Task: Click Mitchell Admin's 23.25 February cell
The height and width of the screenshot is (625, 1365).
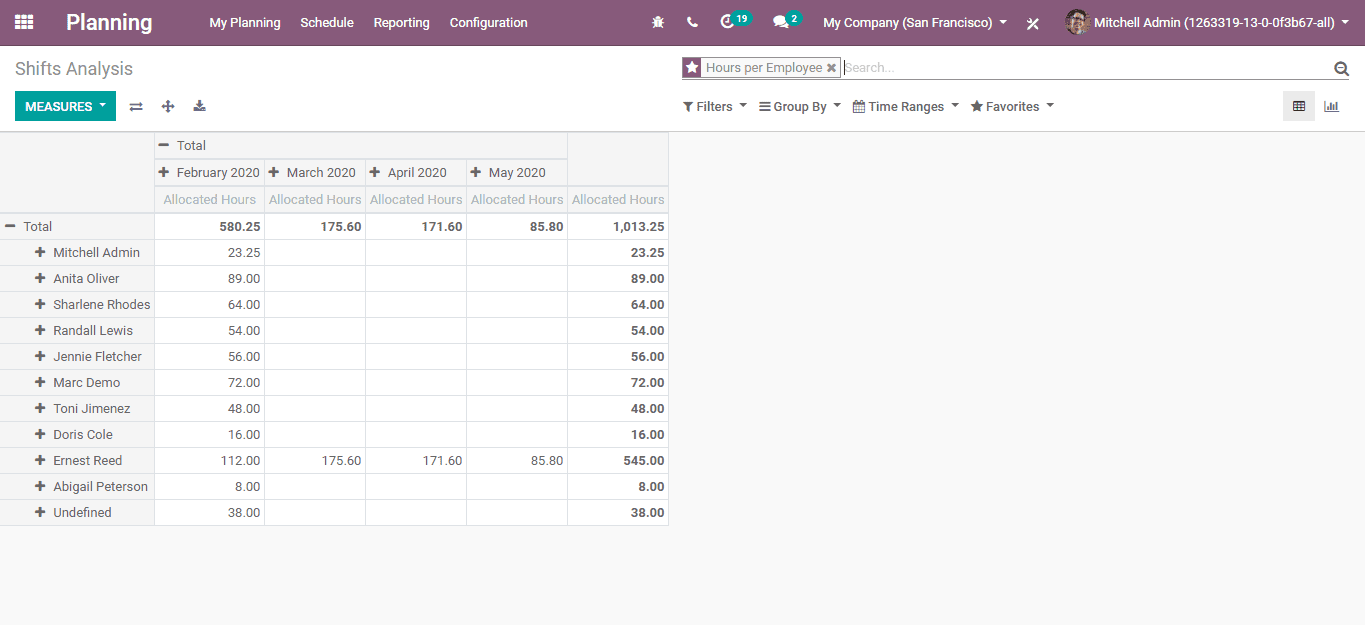Action: (x=209, y=252)
